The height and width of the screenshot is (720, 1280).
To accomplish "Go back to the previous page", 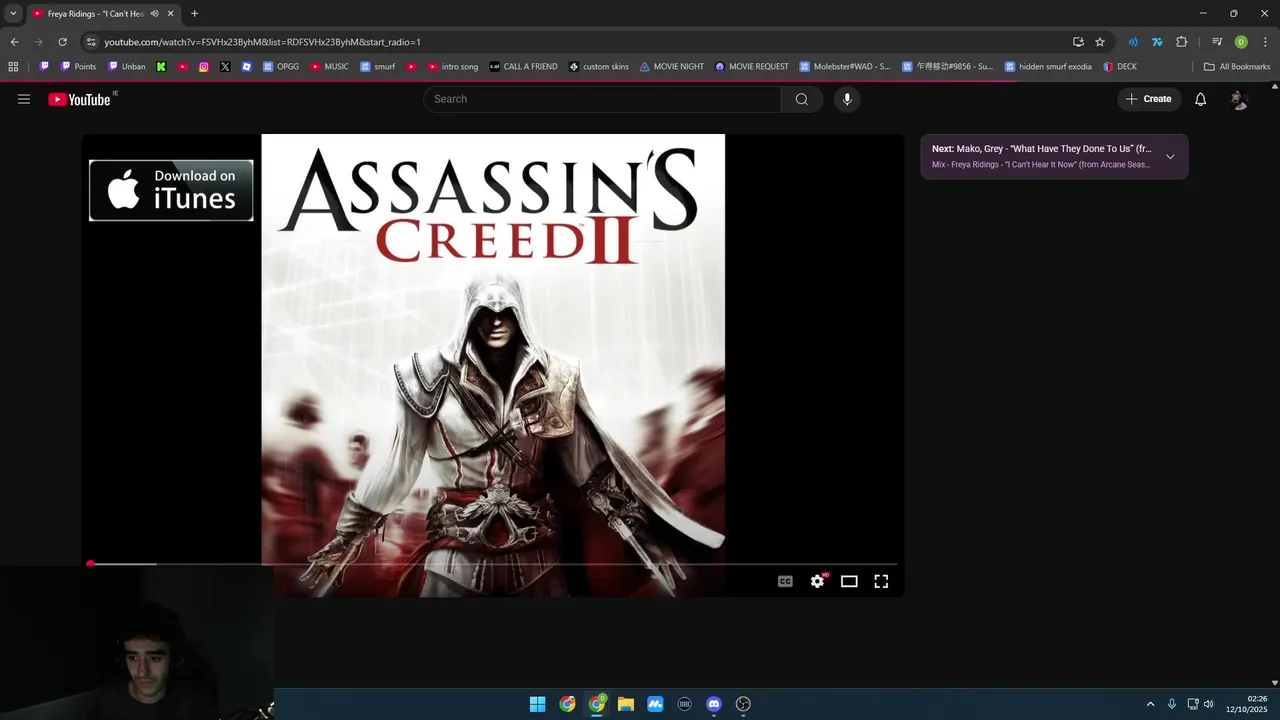I will click(14, 42).
